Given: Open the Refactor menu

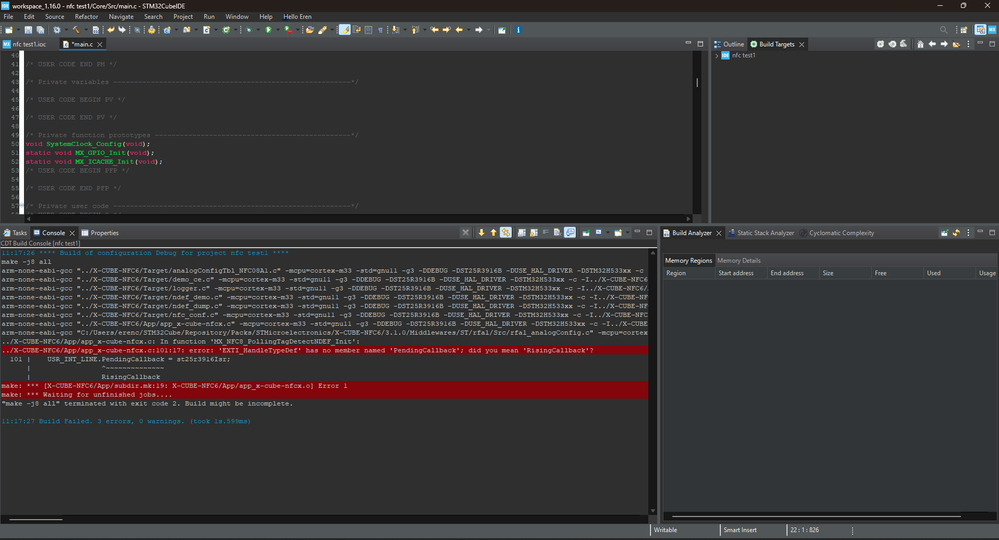Looking at the screenshot, I should tap(86, 17).
